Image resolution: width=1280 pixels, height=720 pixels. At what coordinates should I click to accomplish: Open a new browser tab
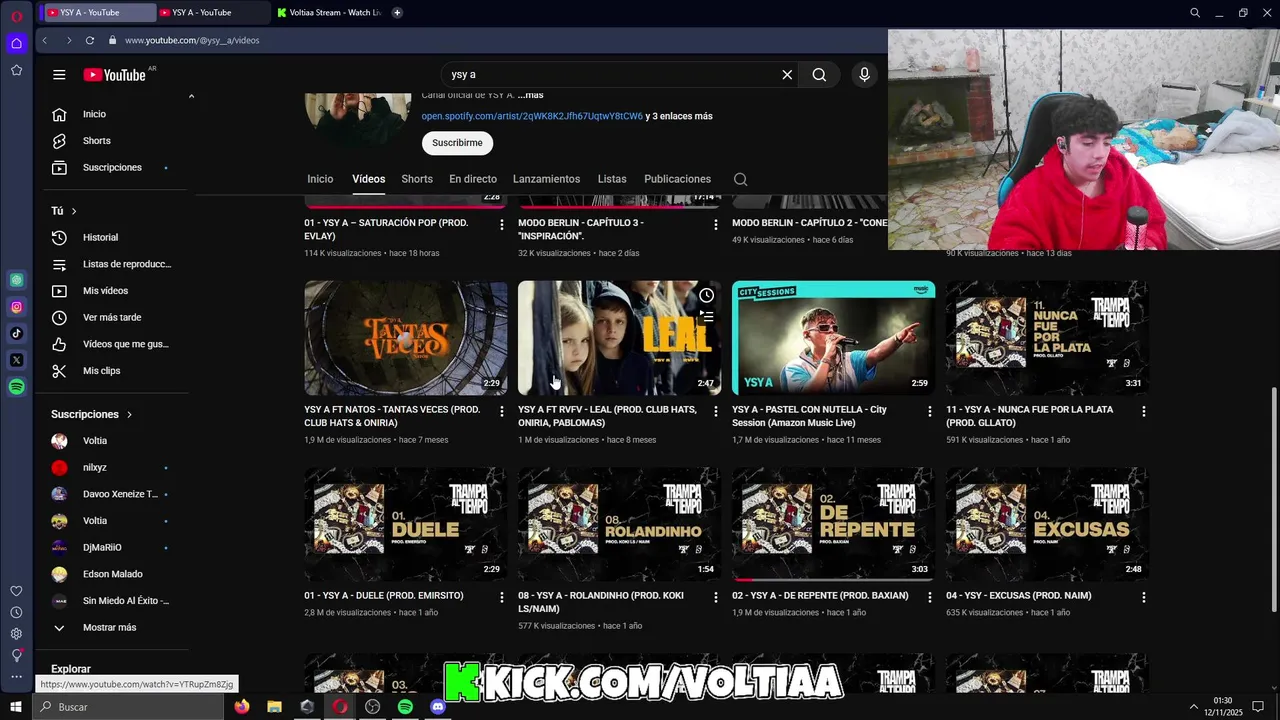pyautogui.click(x=397, y=13)
